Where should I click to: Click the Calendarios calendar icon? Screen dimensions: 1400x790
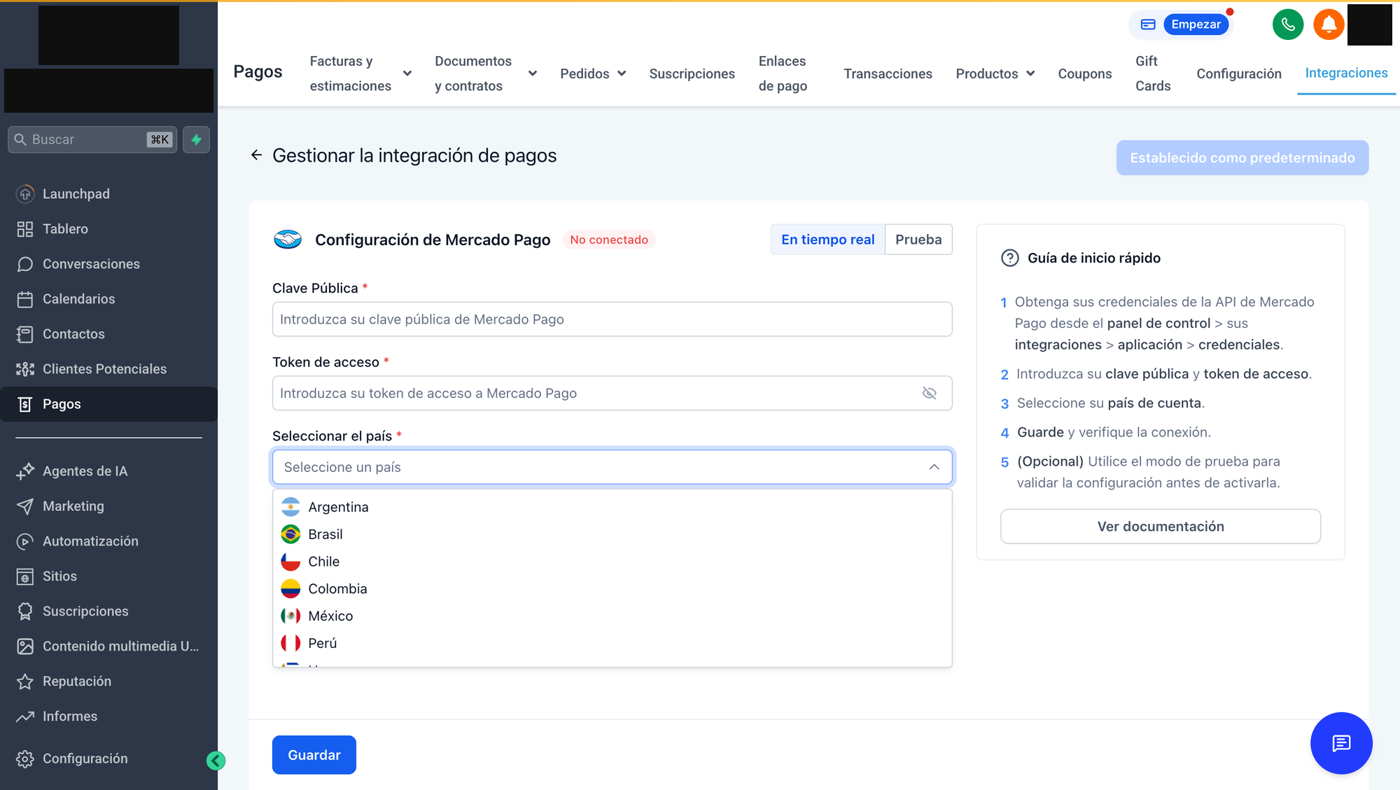[x=25, y=299]
